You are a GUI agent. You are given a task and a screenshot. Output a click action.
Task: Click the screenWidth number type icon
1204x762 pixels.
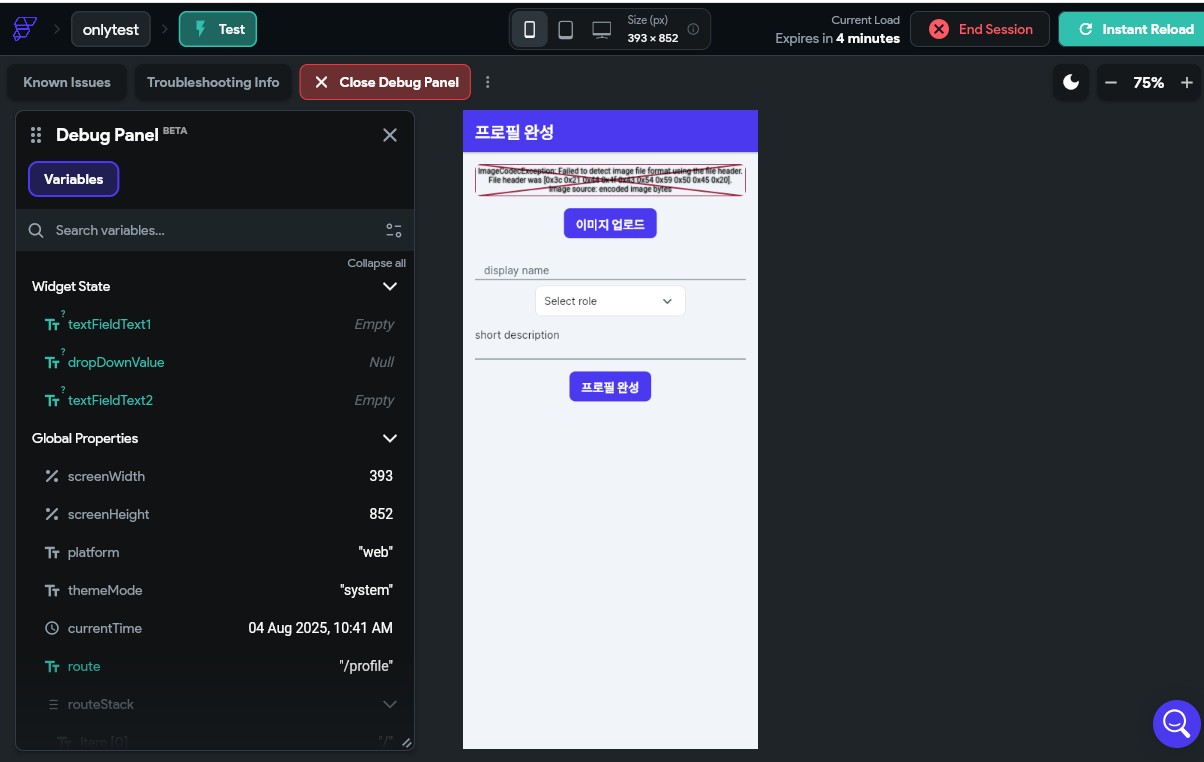(x=52, y=476)
